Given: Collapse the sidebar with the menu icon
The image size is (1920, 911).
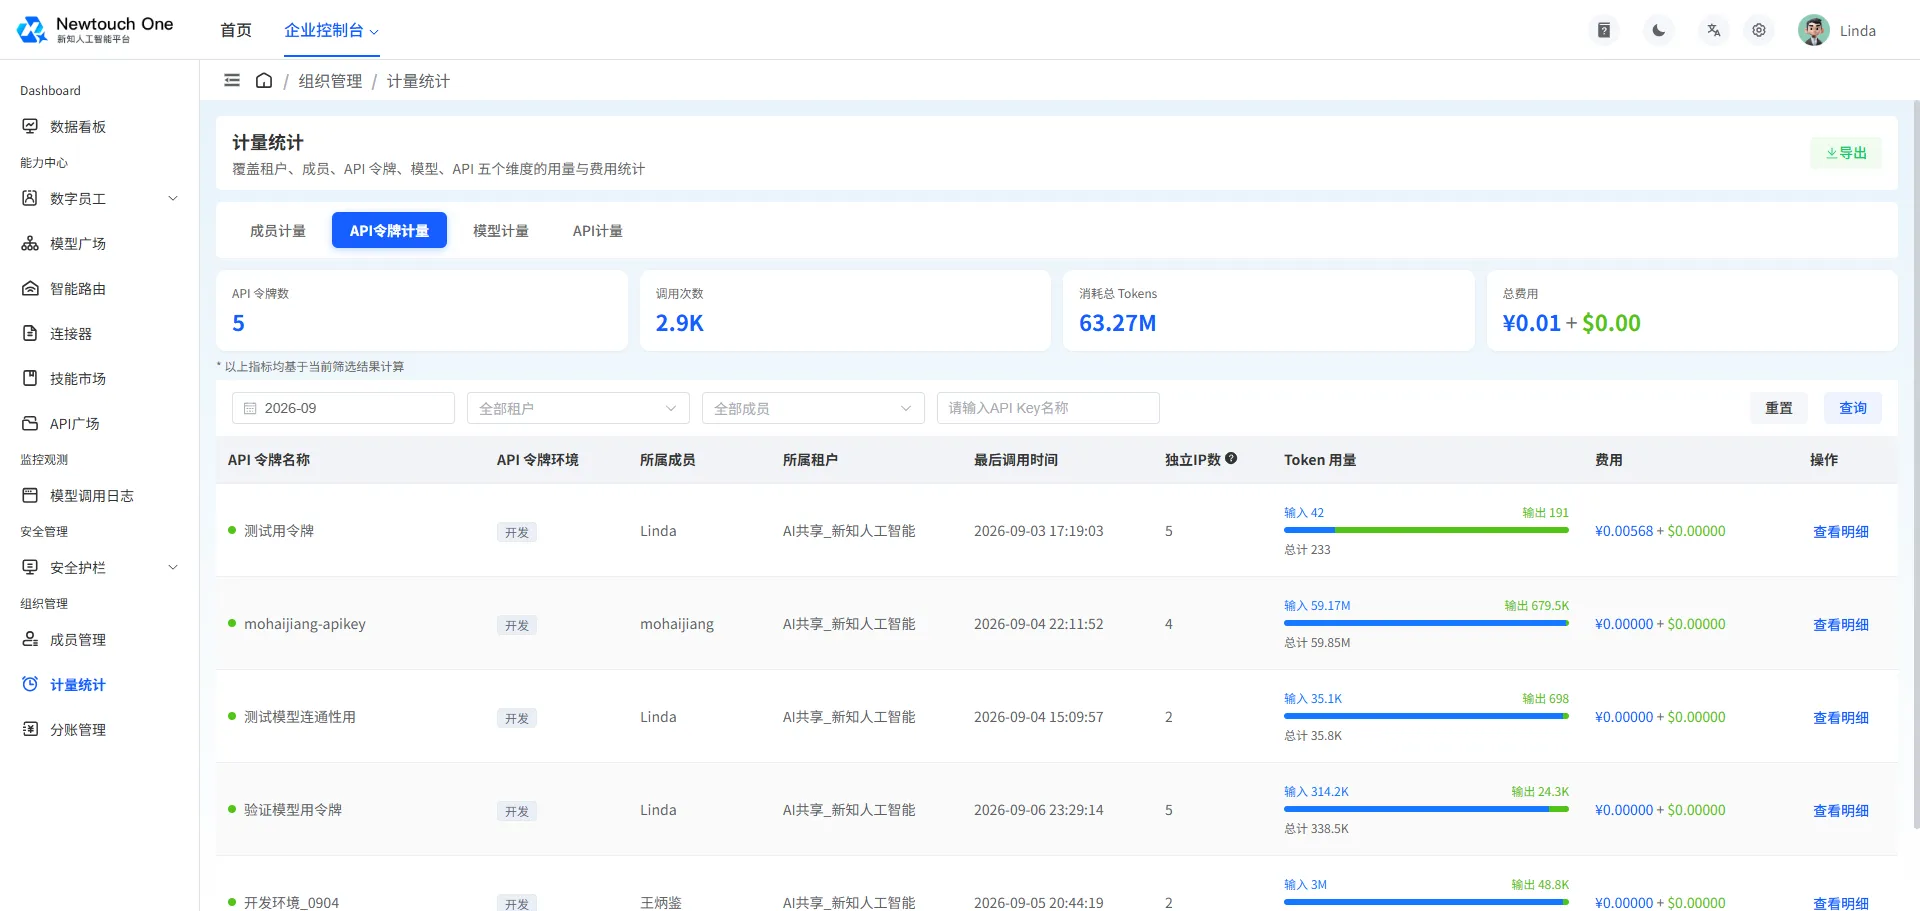Looking at the screenshot, I should (232, 80).
